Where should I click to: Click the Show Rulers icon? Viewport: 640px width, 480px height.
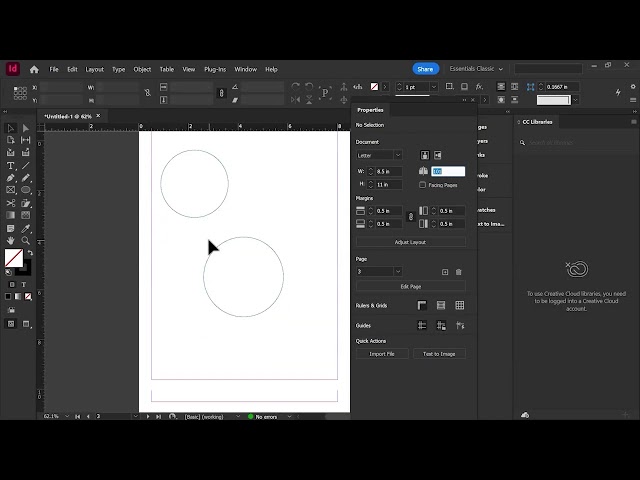(422, 305)
